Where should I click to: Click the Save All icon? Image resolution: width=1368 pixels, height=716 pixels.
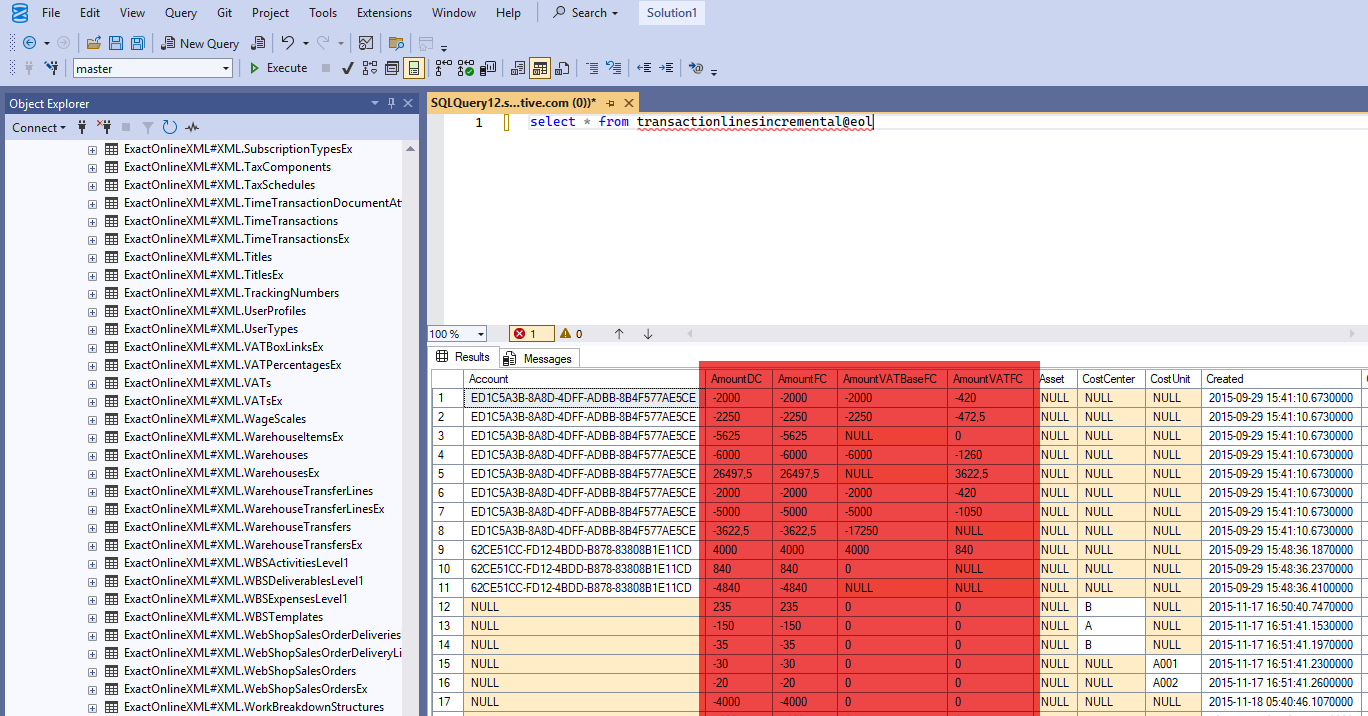(137, 43)
